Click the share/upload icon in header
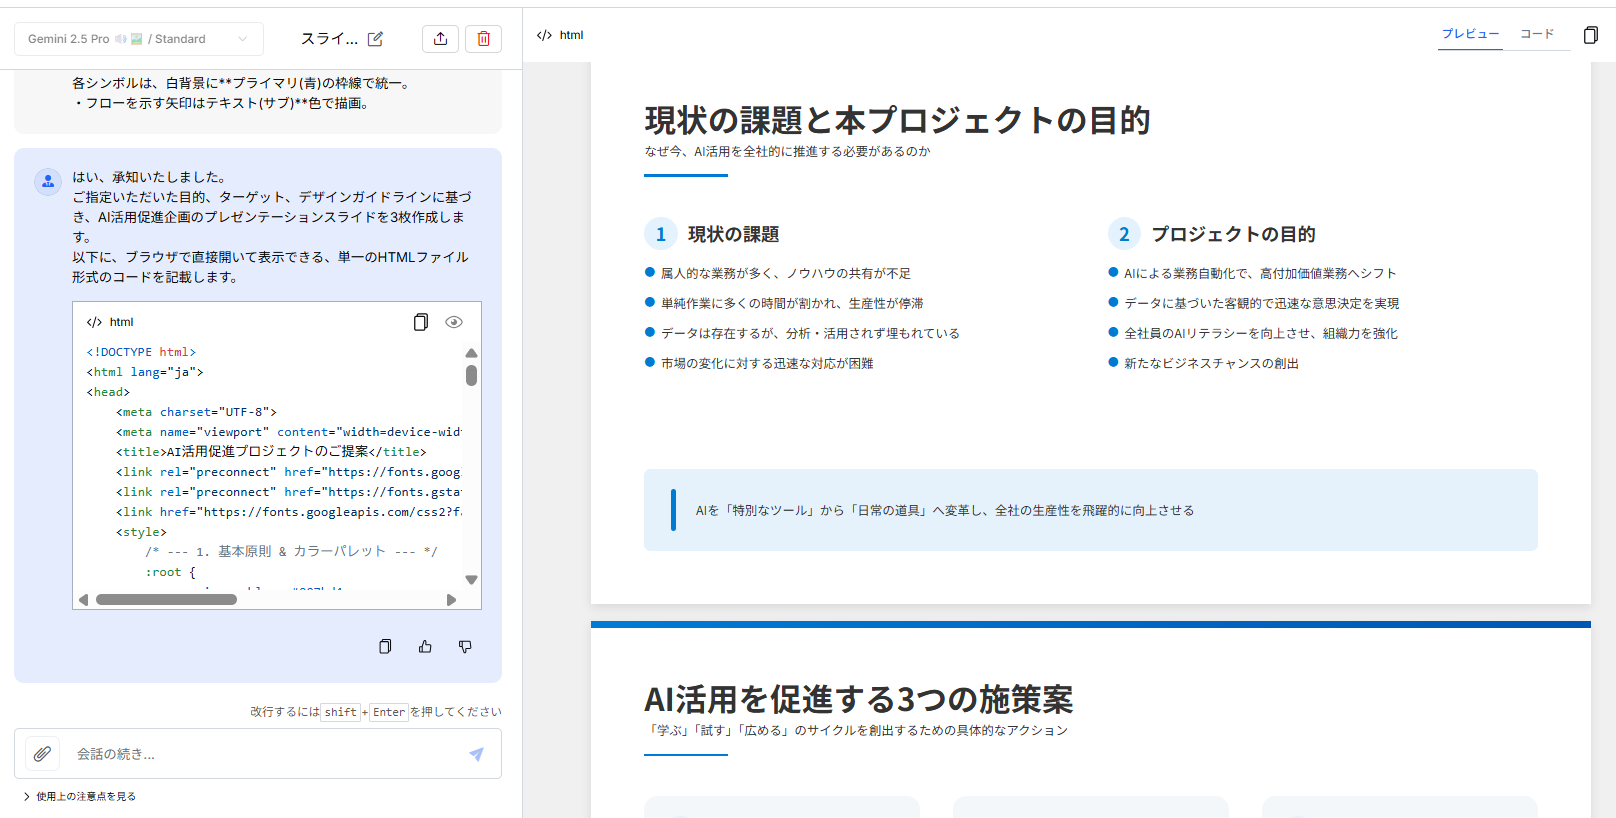 pyautogui.click(x=440, y=39)
